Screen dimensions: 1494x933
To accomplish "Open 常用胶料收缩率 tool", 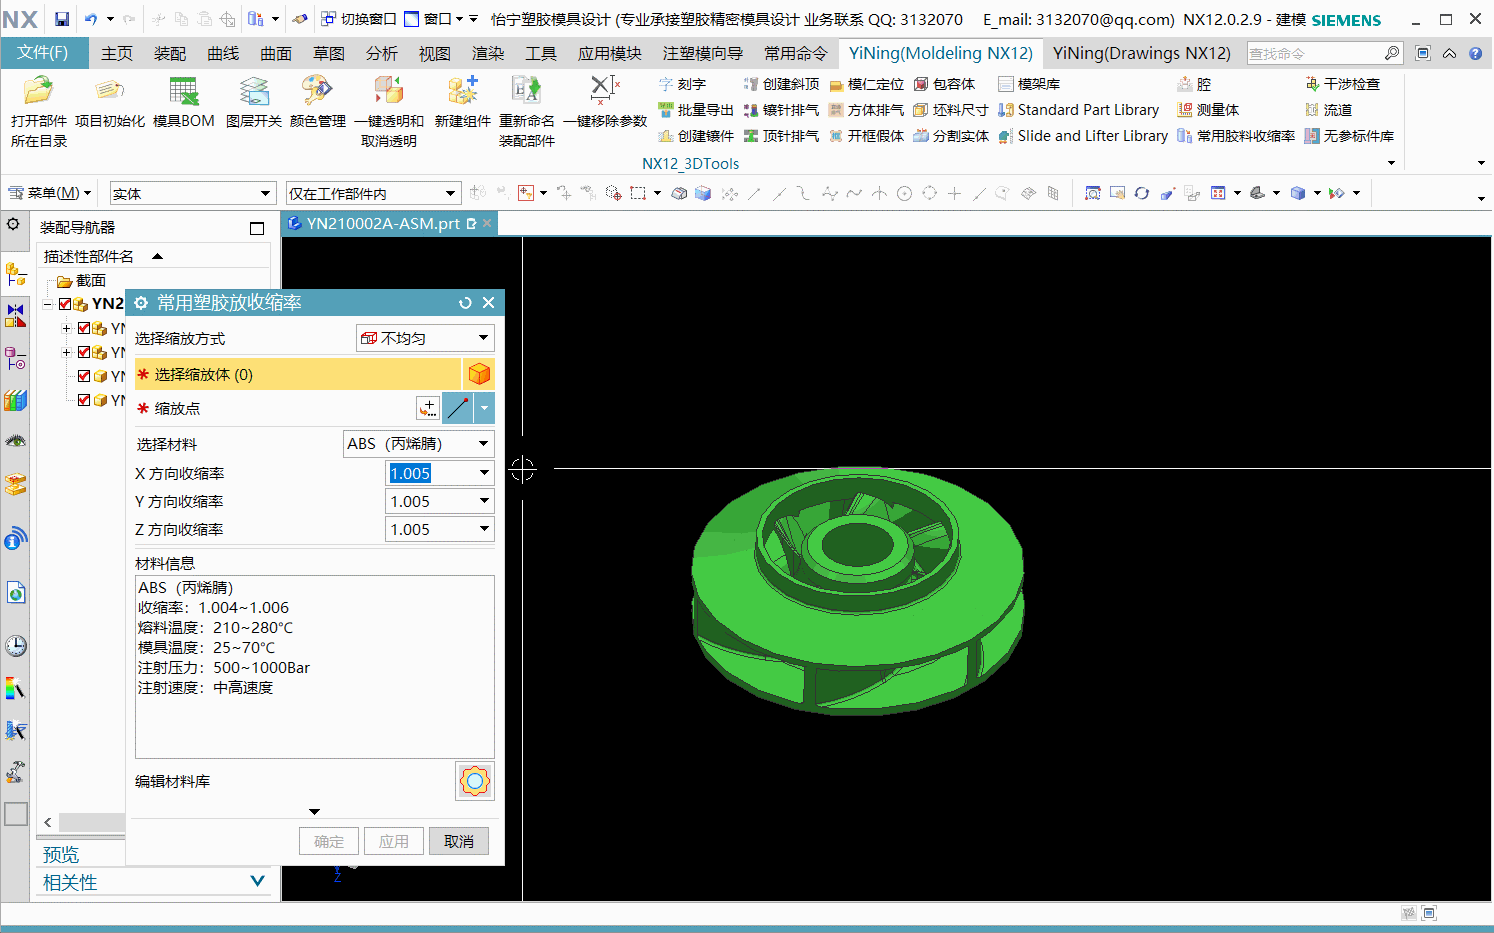I will 1236,136.
